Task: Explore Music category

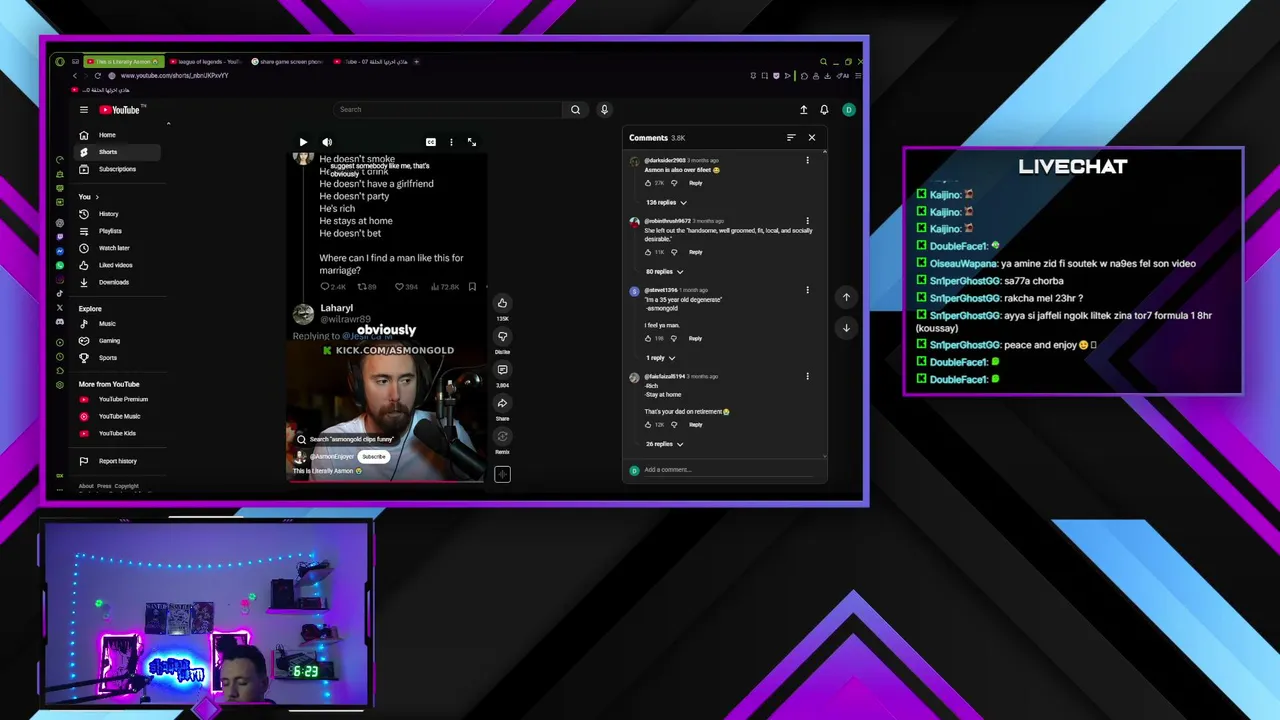Action: pos(118,324)
